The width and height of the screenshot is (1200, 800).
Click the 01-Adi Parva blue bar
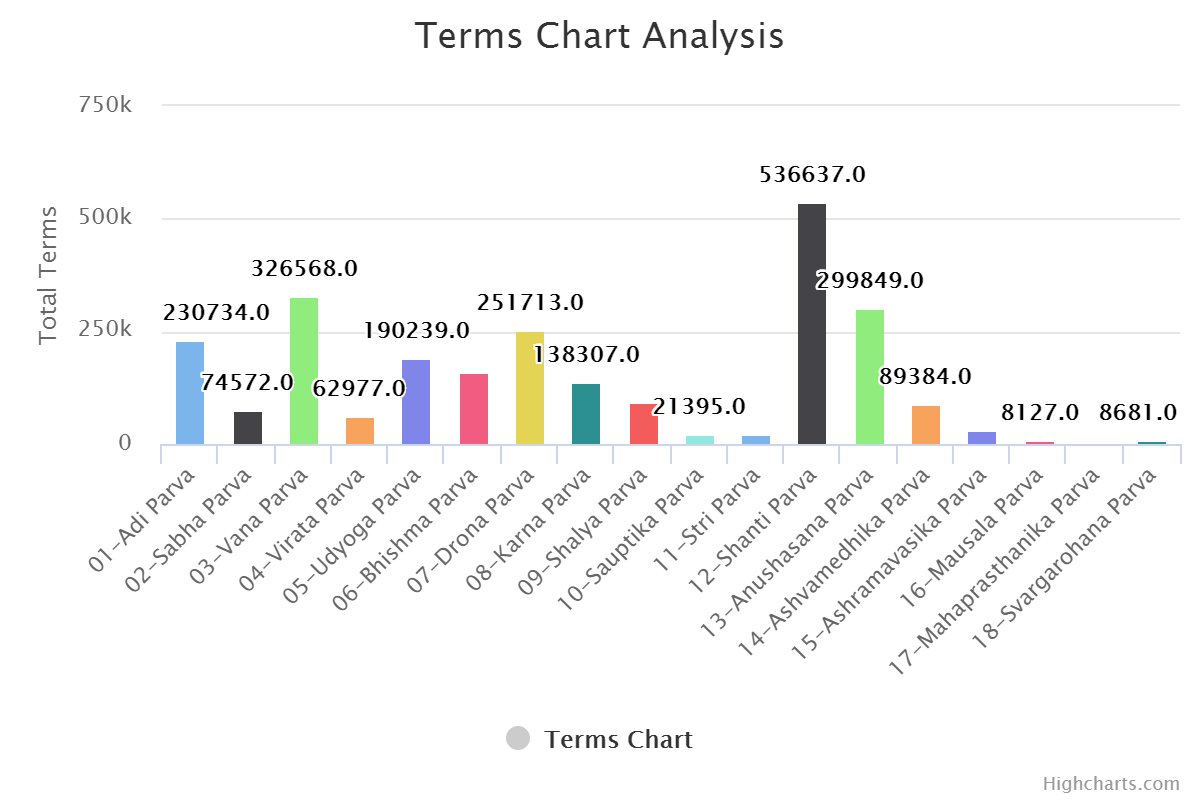(x=190, y=393)
